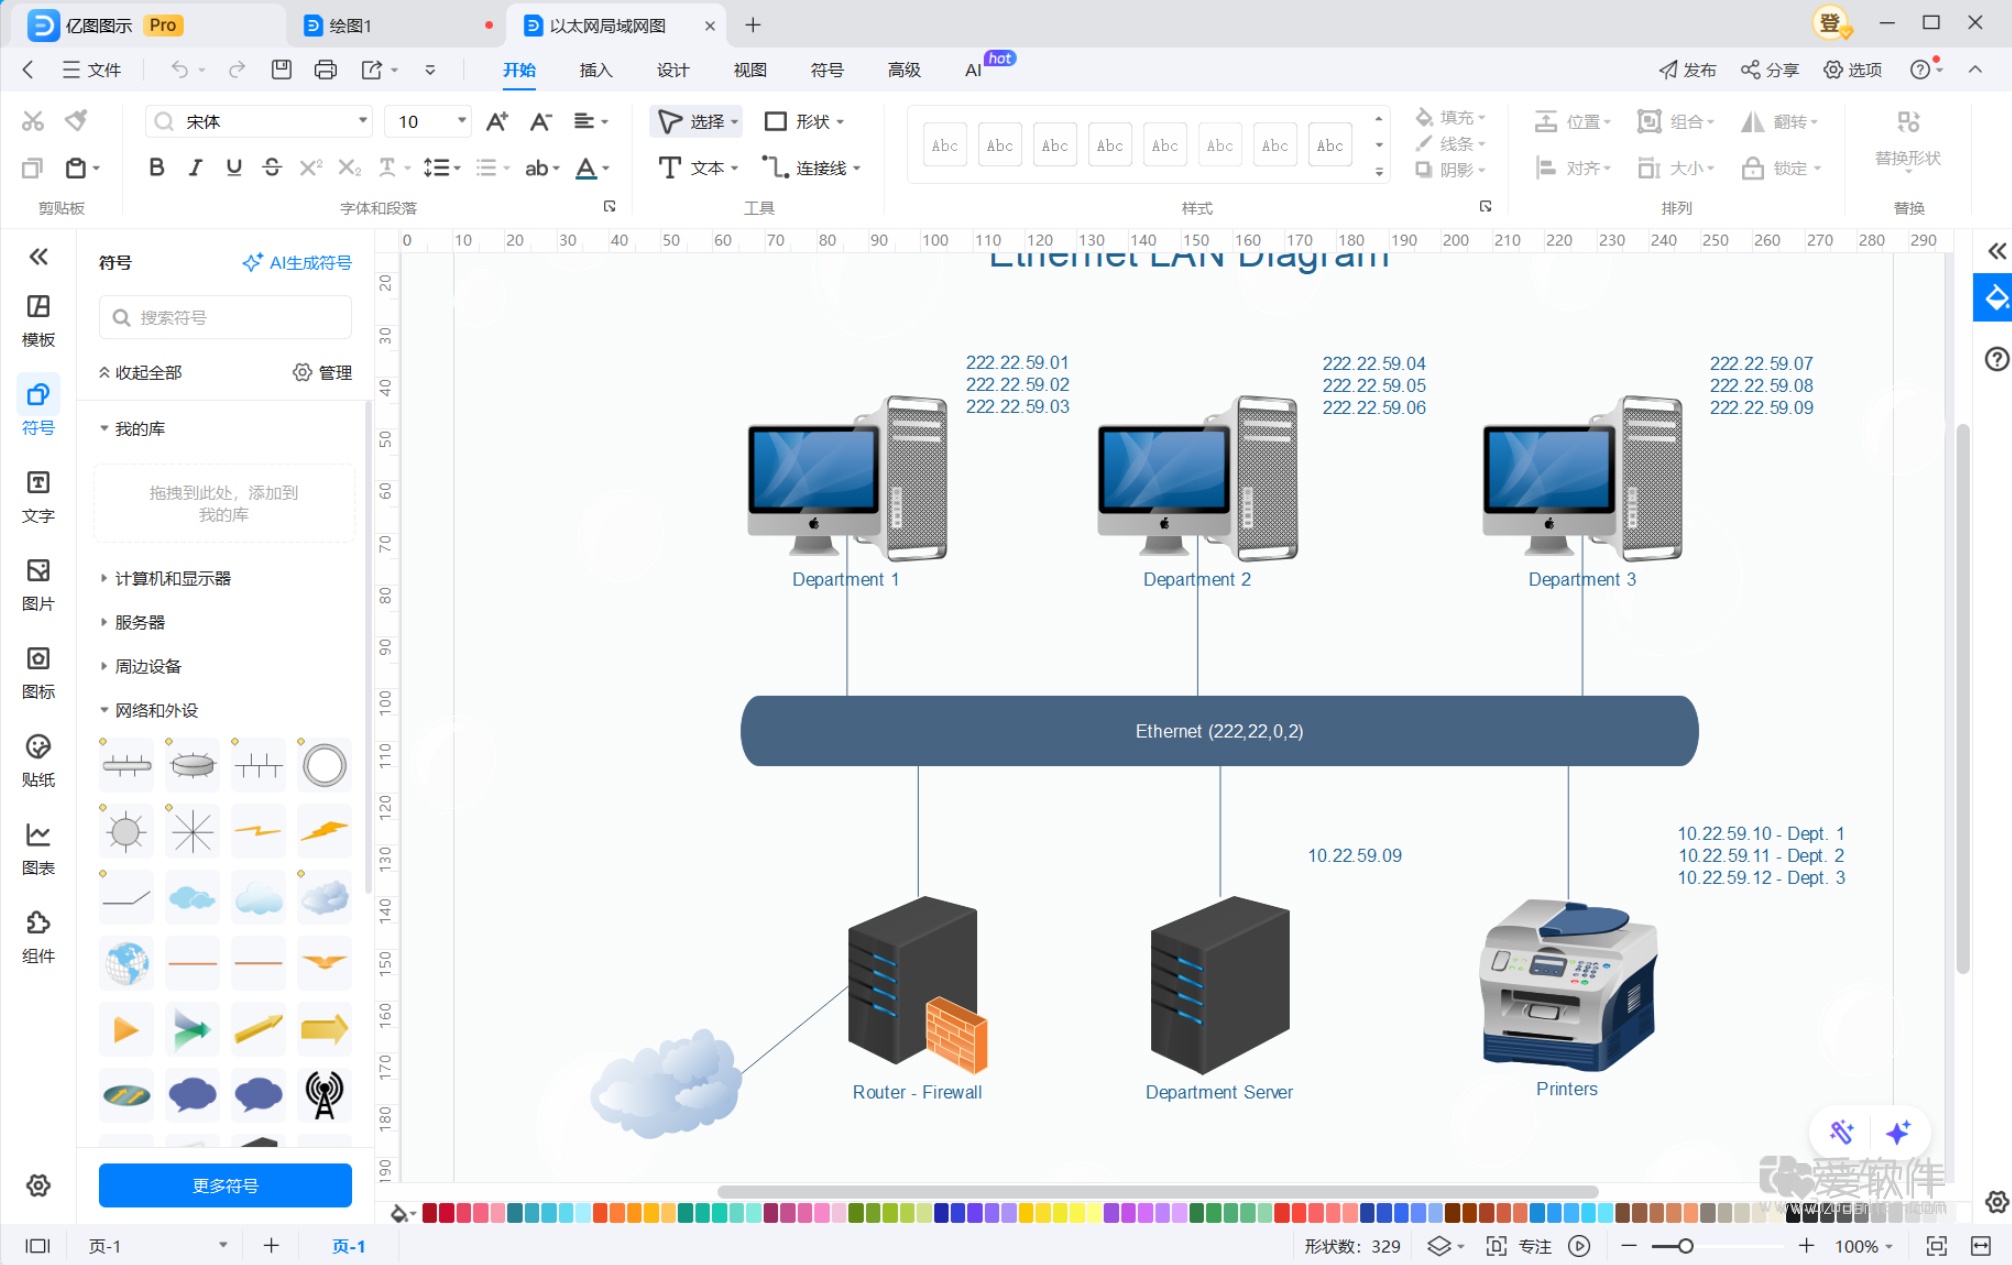The width and height of the screenshot is (2012, 1265).
Task: Add a new page with the plus button
Action: pyautogui.click(x=271, y=1245)
